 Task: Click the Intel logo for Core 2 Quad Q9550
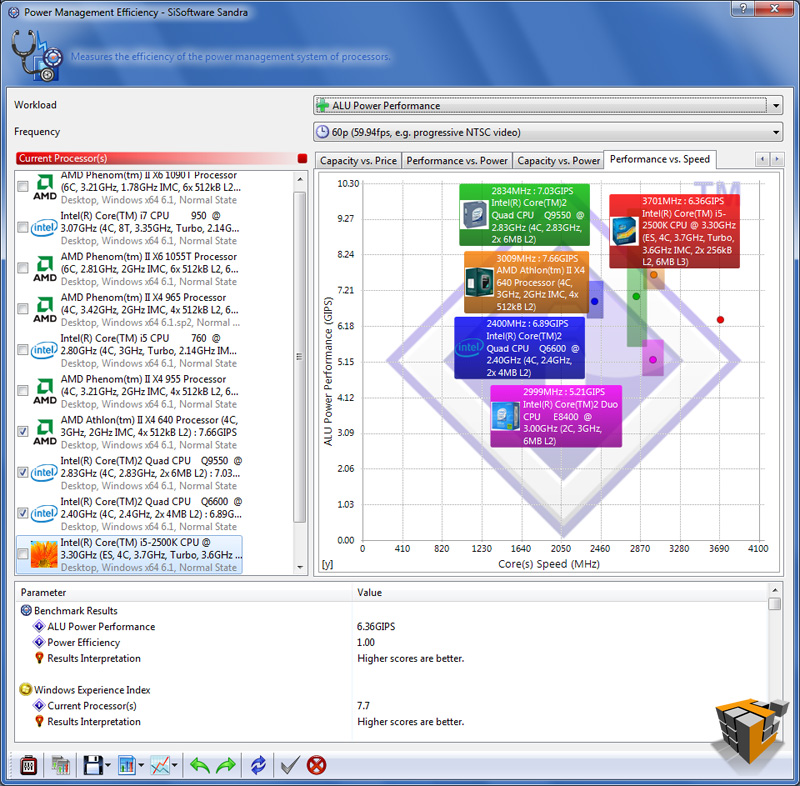pos(44,472)
